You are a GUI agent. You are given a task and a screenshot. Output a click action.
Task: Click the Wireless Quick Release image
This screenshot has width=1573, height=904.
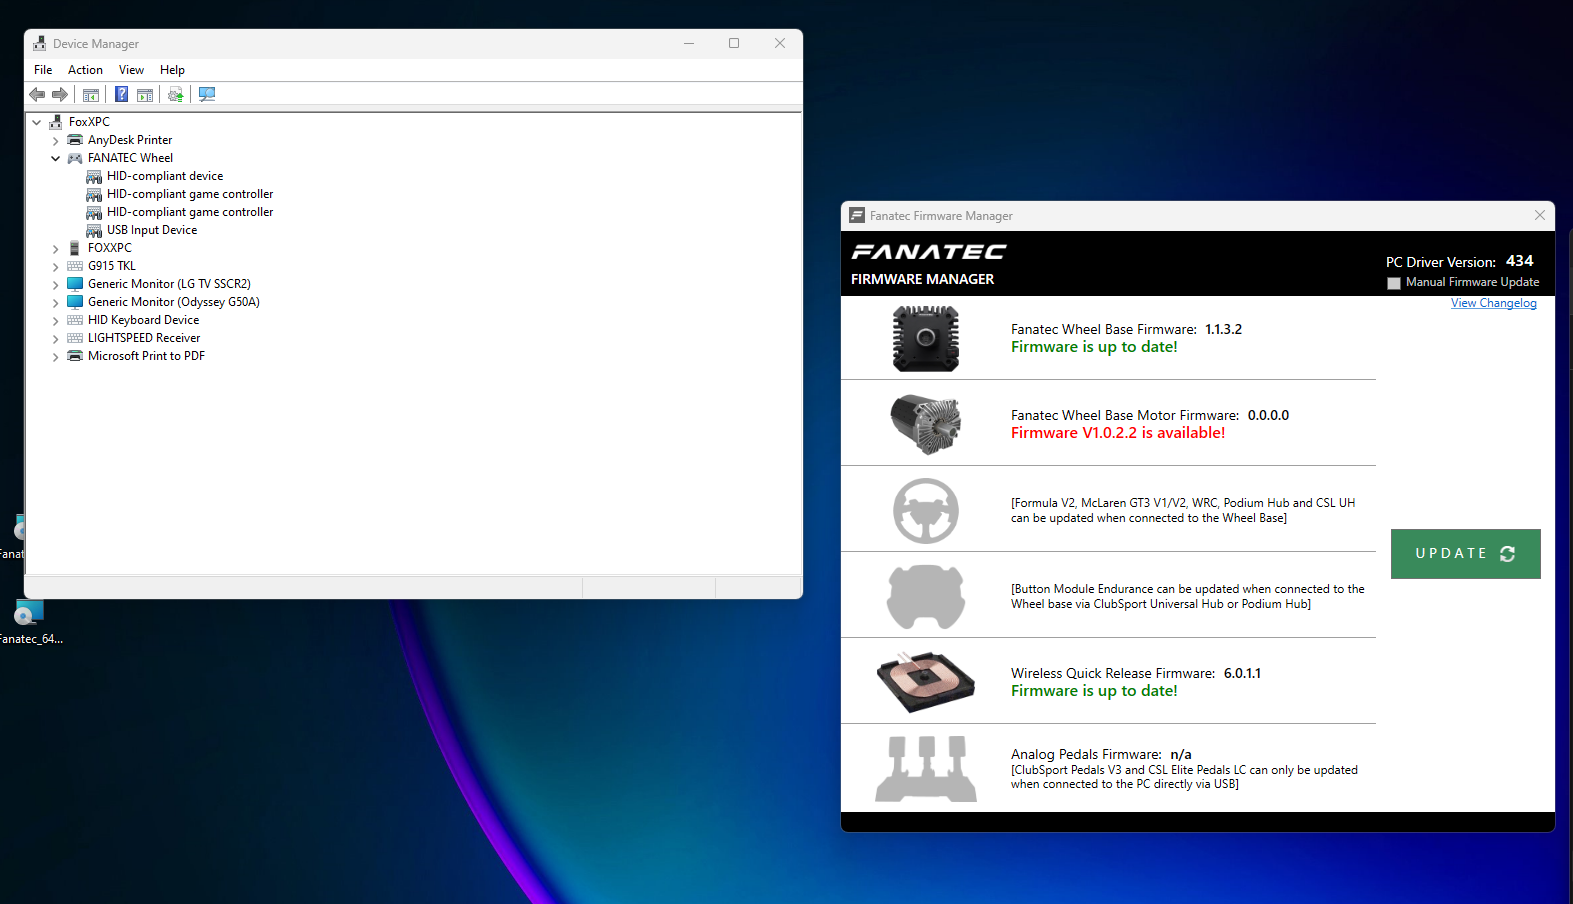[926, 682]
